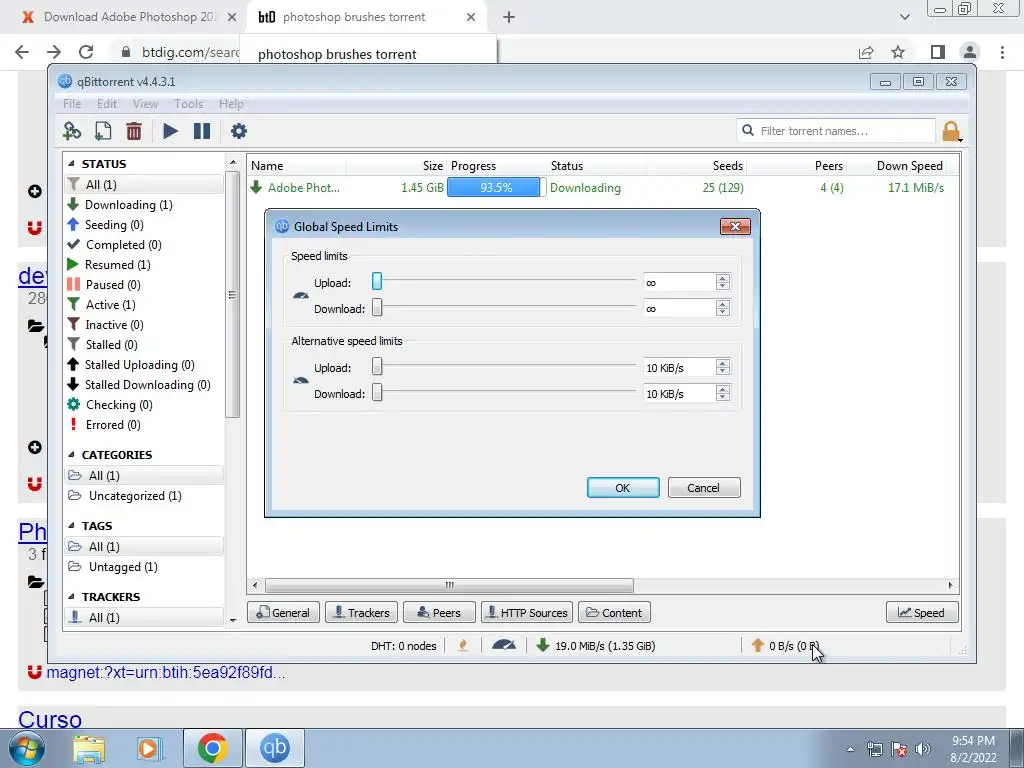
Task: Increase the Alternative Upload limit spinner
Action: [722, 363]
